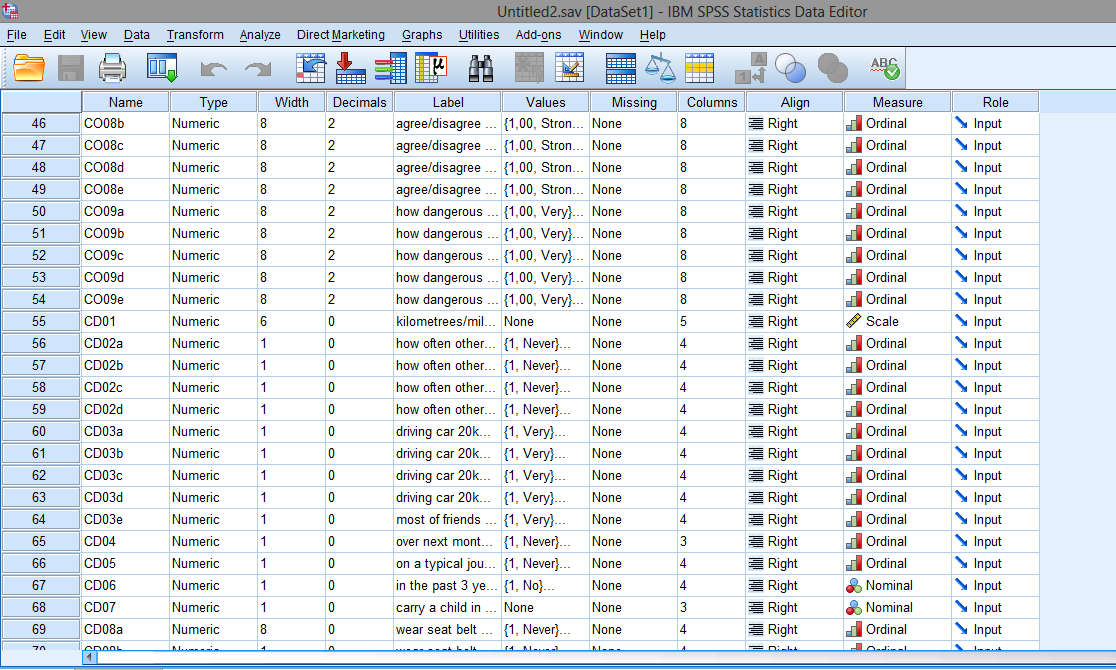This screenshot has height=670, width=1116.
Task: Click the Select cases grid icon
Action: [x=700, y=68]
